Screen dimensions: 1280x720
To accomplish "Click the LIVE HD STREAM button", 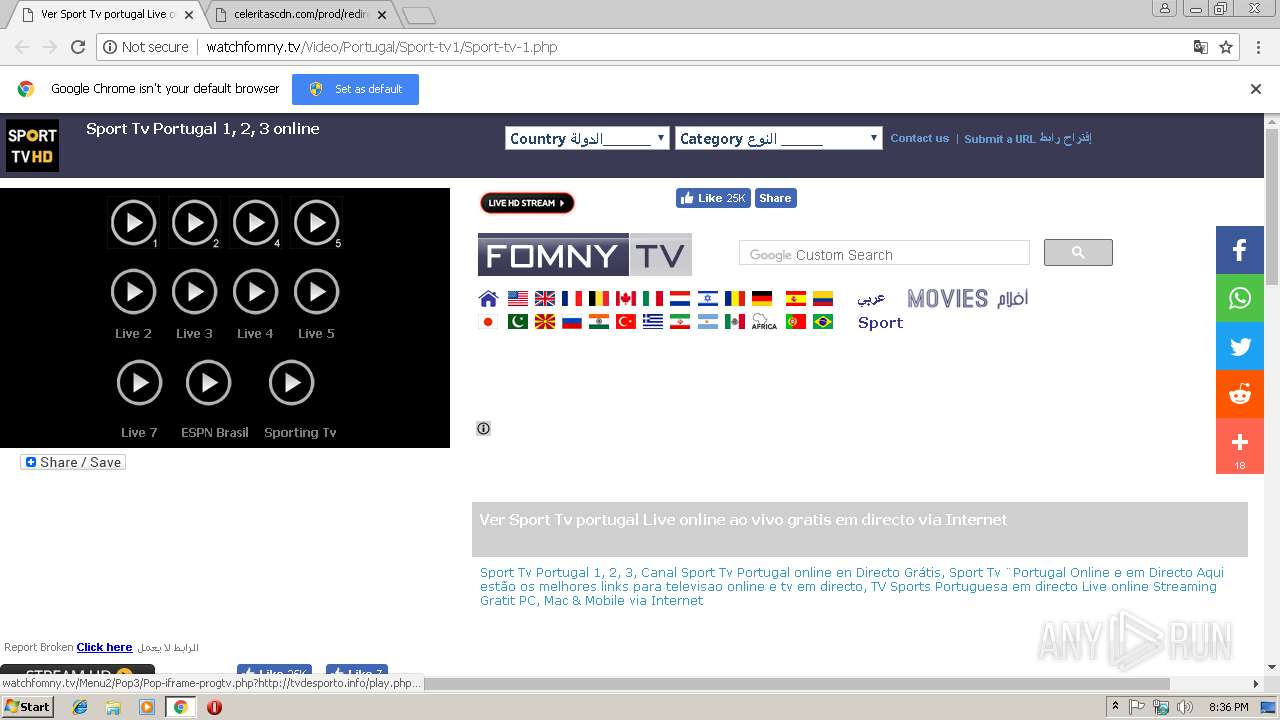I will (x=527, y=203).
